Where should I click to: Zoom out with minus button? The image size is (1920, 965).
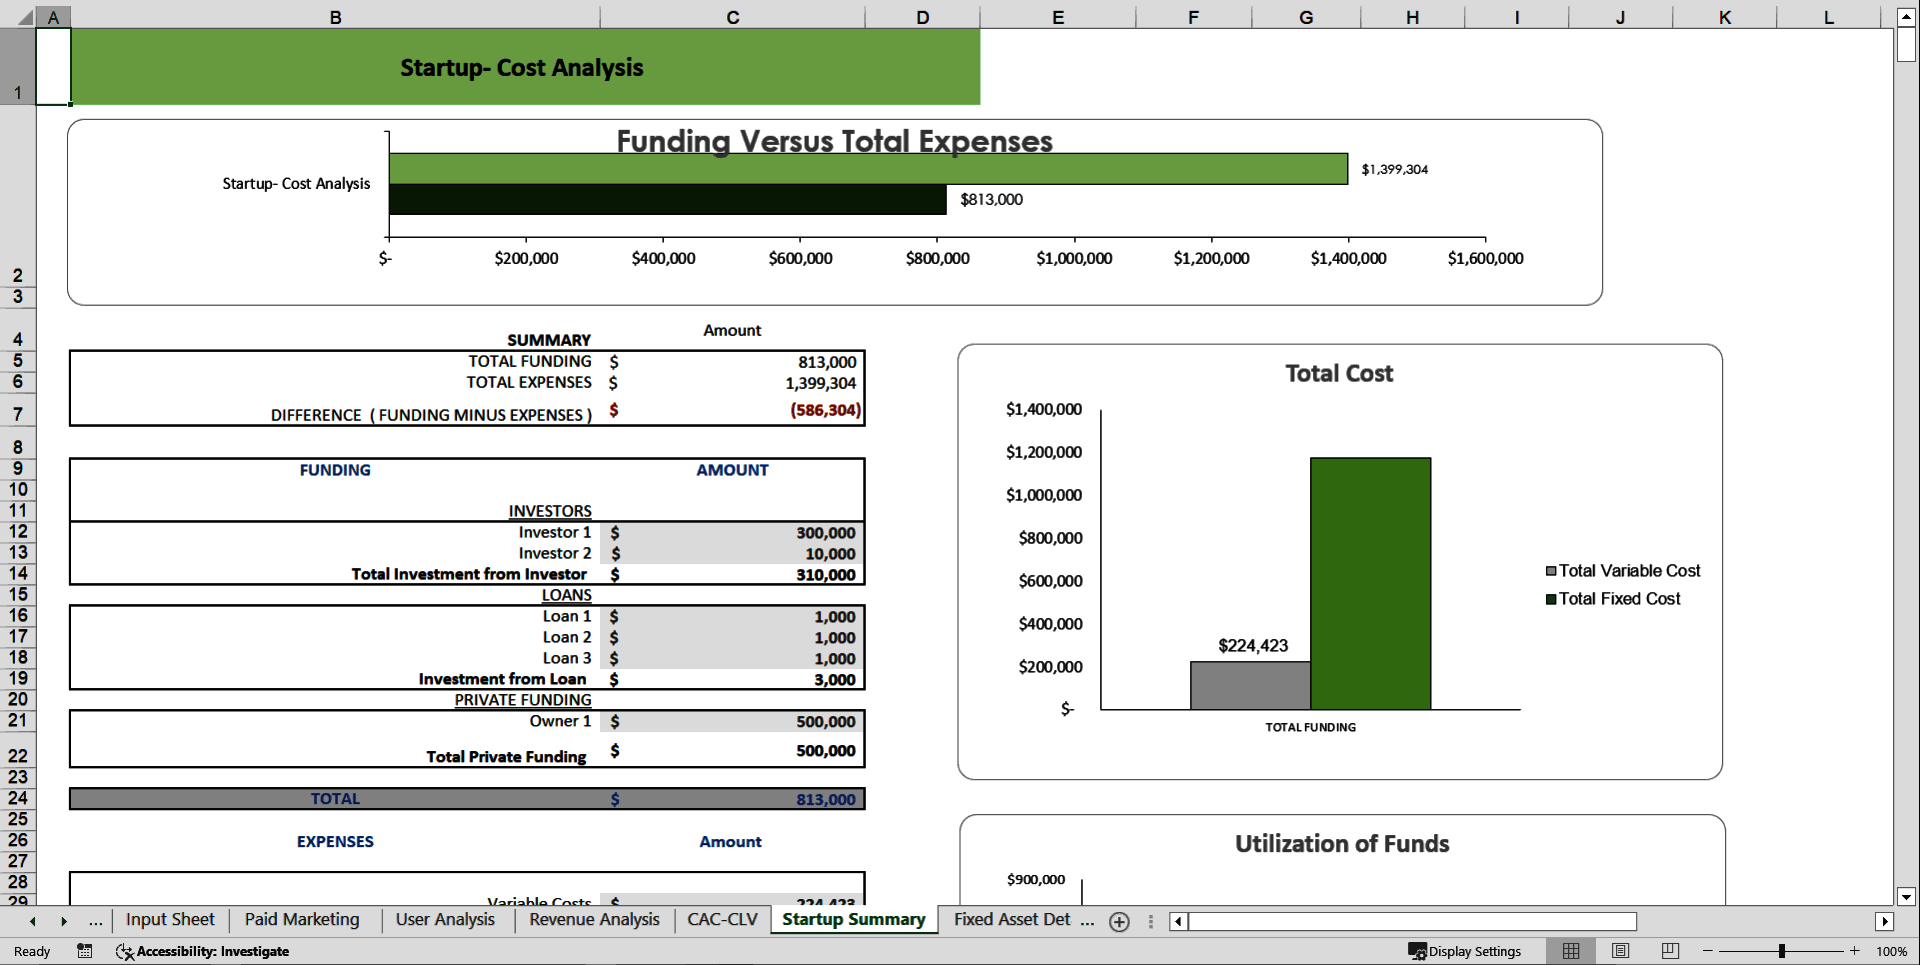1707,951
